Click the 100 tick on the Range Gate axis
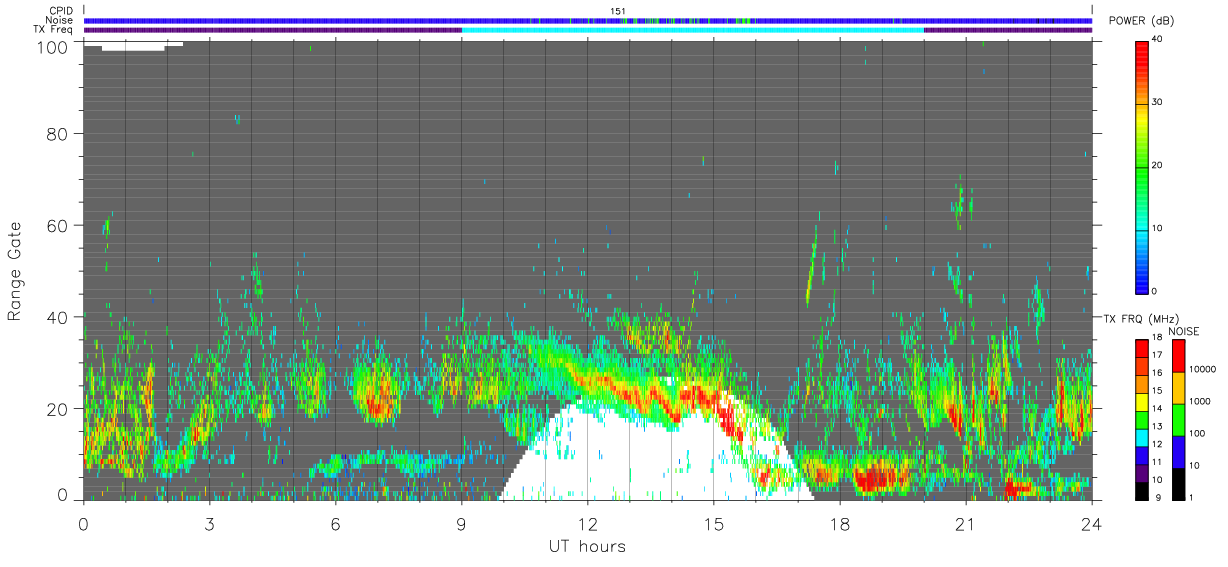1228x567 pixels. [x=50, y=47]
